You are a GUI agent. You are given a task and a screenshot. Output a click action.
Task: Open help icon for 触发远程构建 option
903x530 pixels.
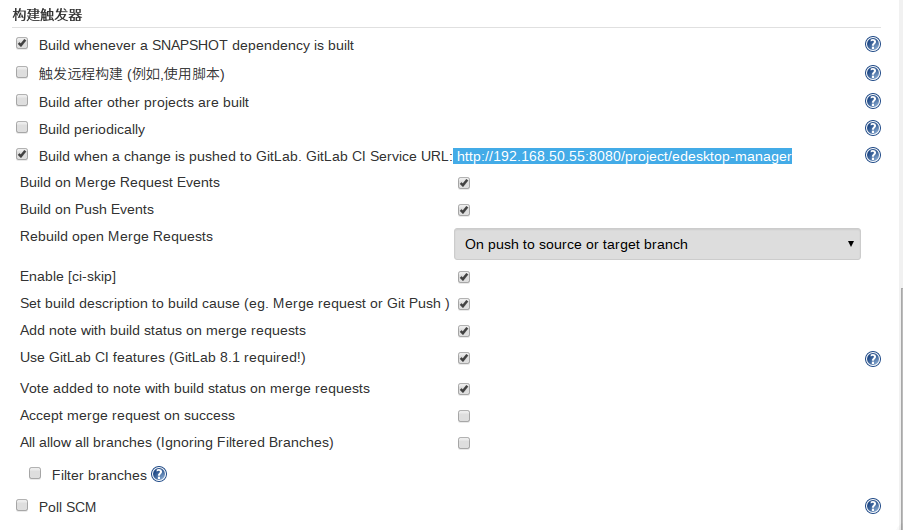872,73
